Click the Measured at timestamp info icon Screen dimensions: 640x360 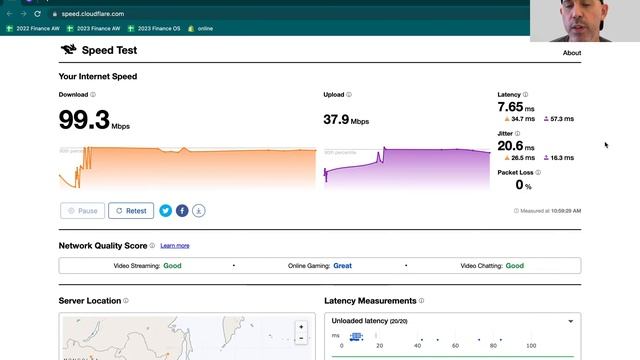coord(516,211)
